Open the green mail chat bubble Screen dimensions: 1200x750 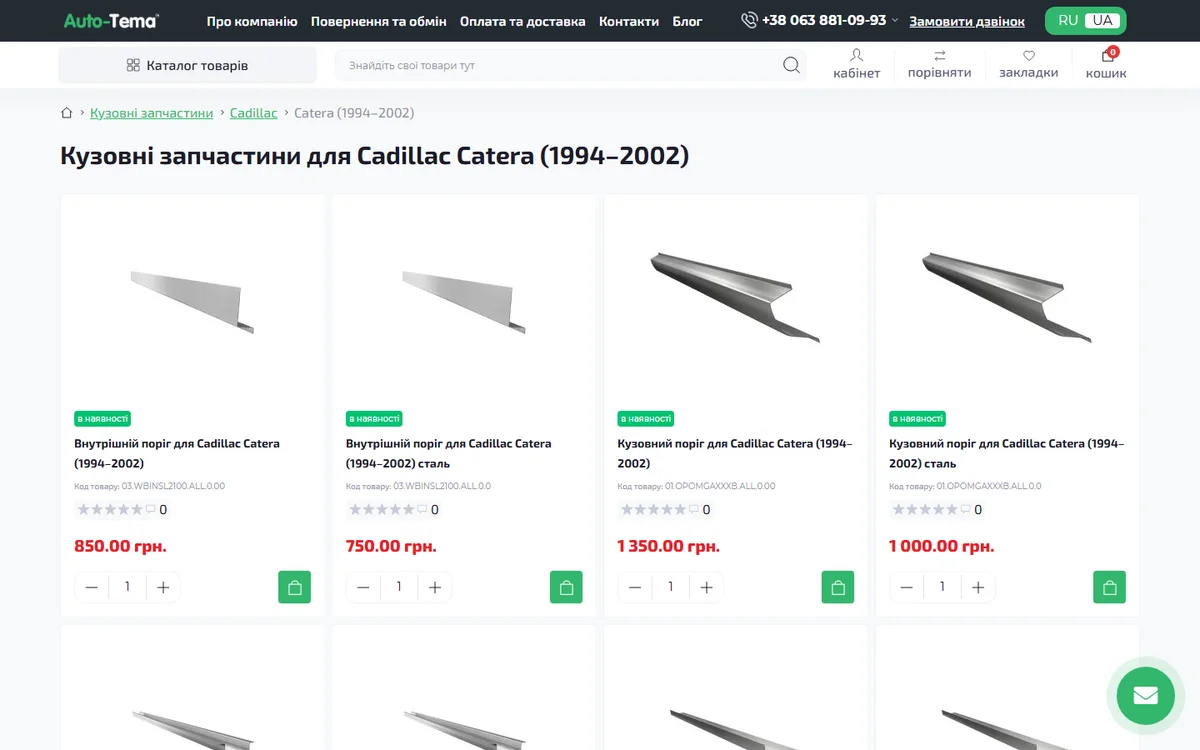pyautogui.click(x=1145, y=695)
